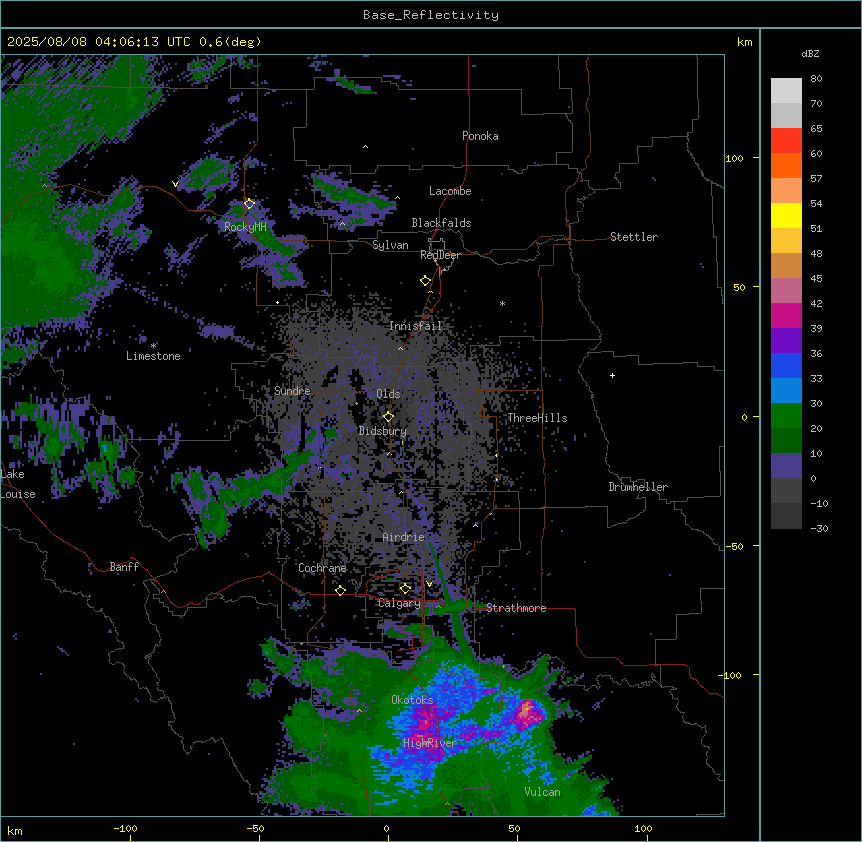Click the Drumheller label
Screen dimensions: 862x842
638,487
